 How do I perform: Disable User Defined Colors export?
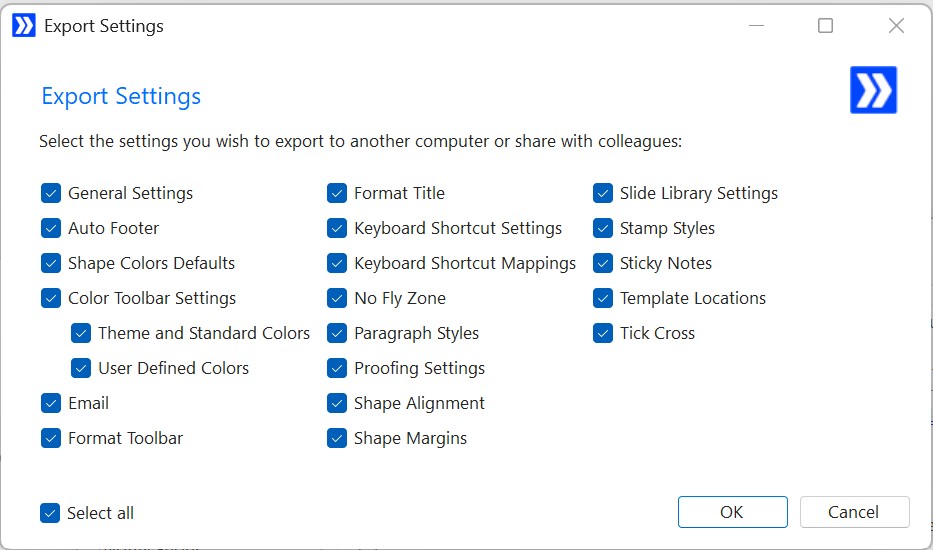[x=81, y=368]
